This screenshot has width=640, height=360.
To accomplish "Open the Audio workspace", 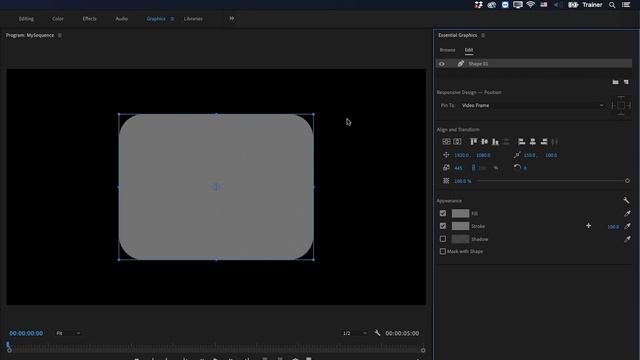I will click(x=122, y=19).
